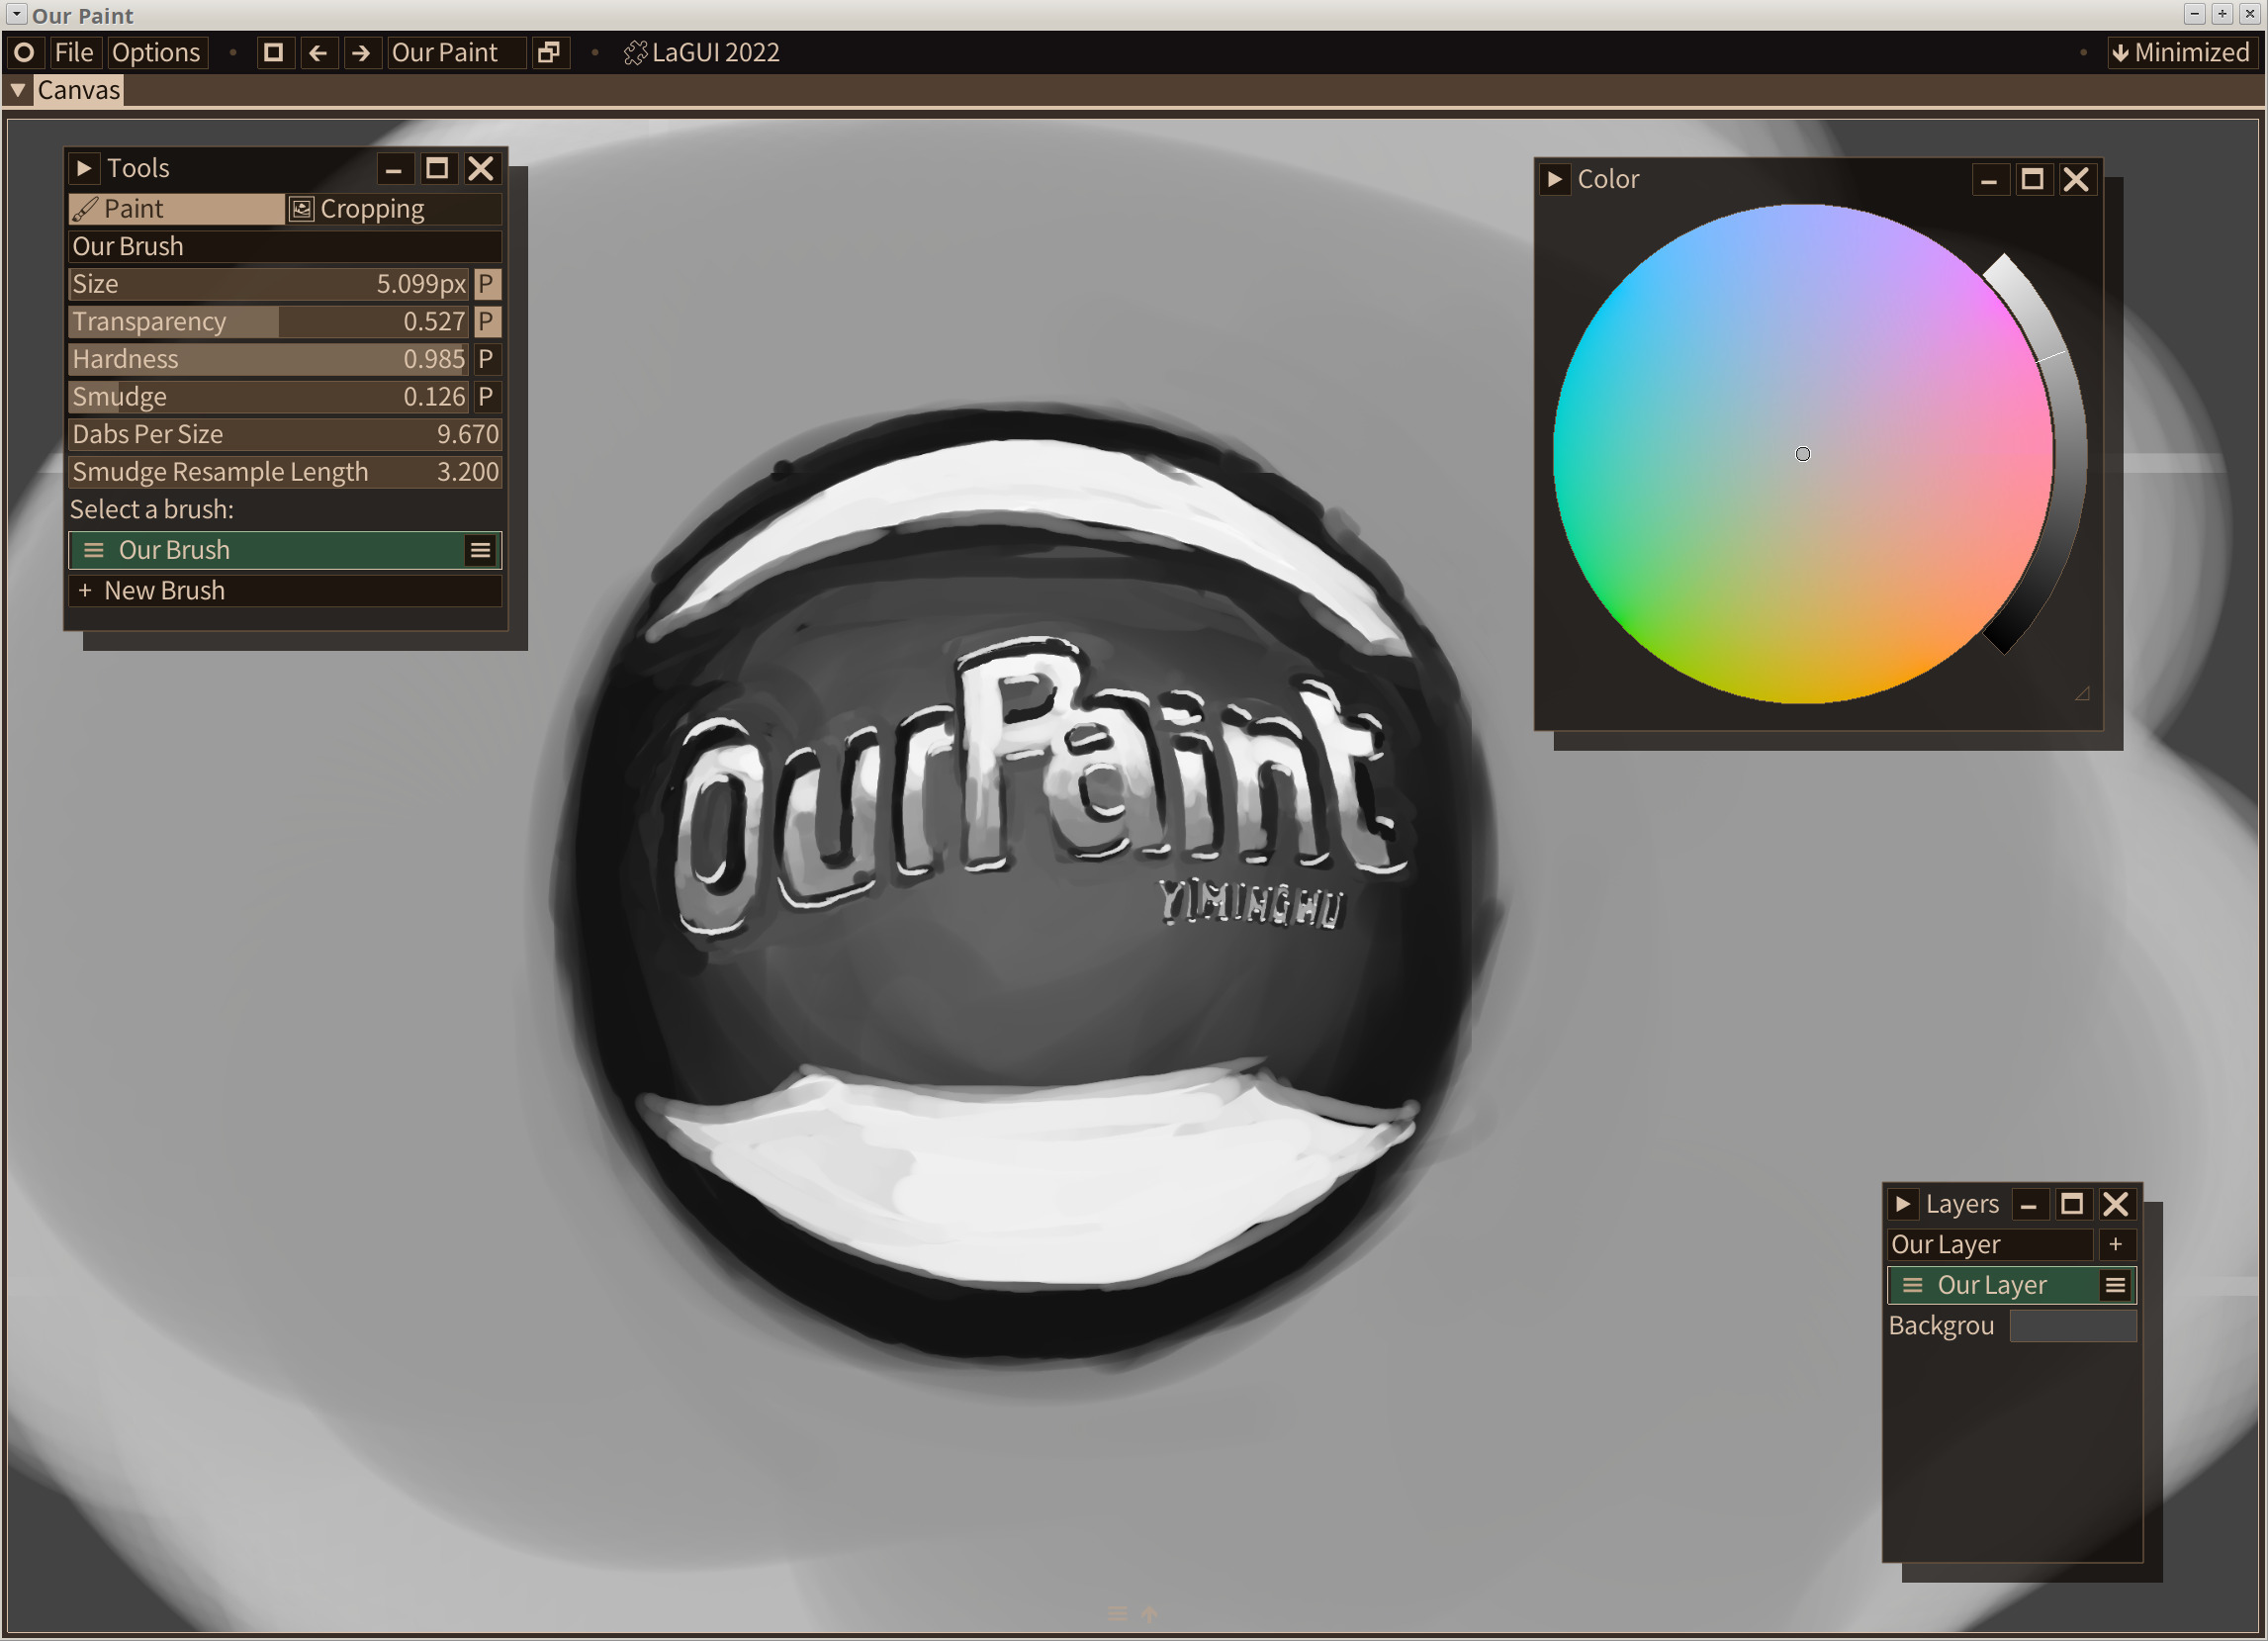Maximize the Layers panel
Viewport: 2268px width, 1641px height.
click(x=2073, y=1204)
